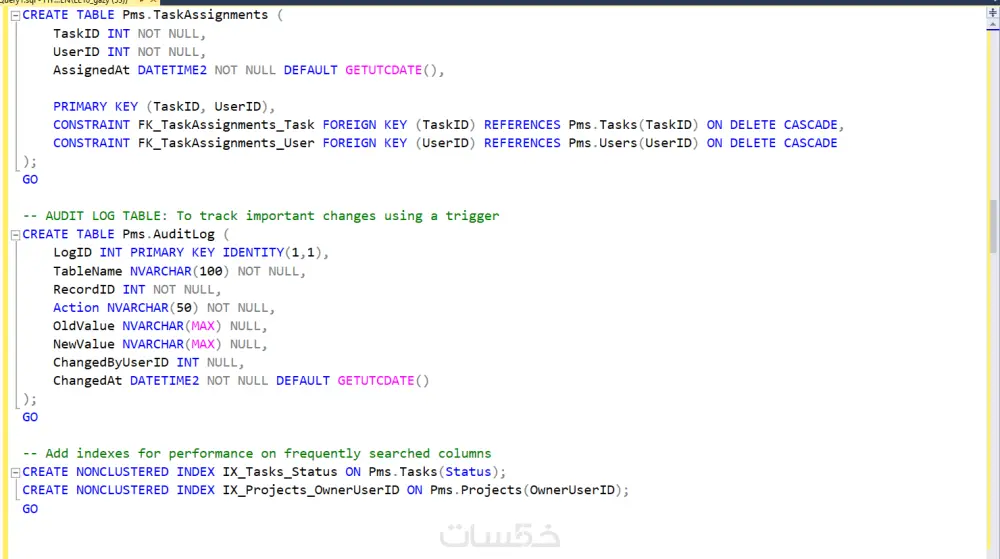Click the "NVARCHAR(100)" data type
Viewport: 1000px width, 559px height.
pyautogui.click(x=179, y=272)
